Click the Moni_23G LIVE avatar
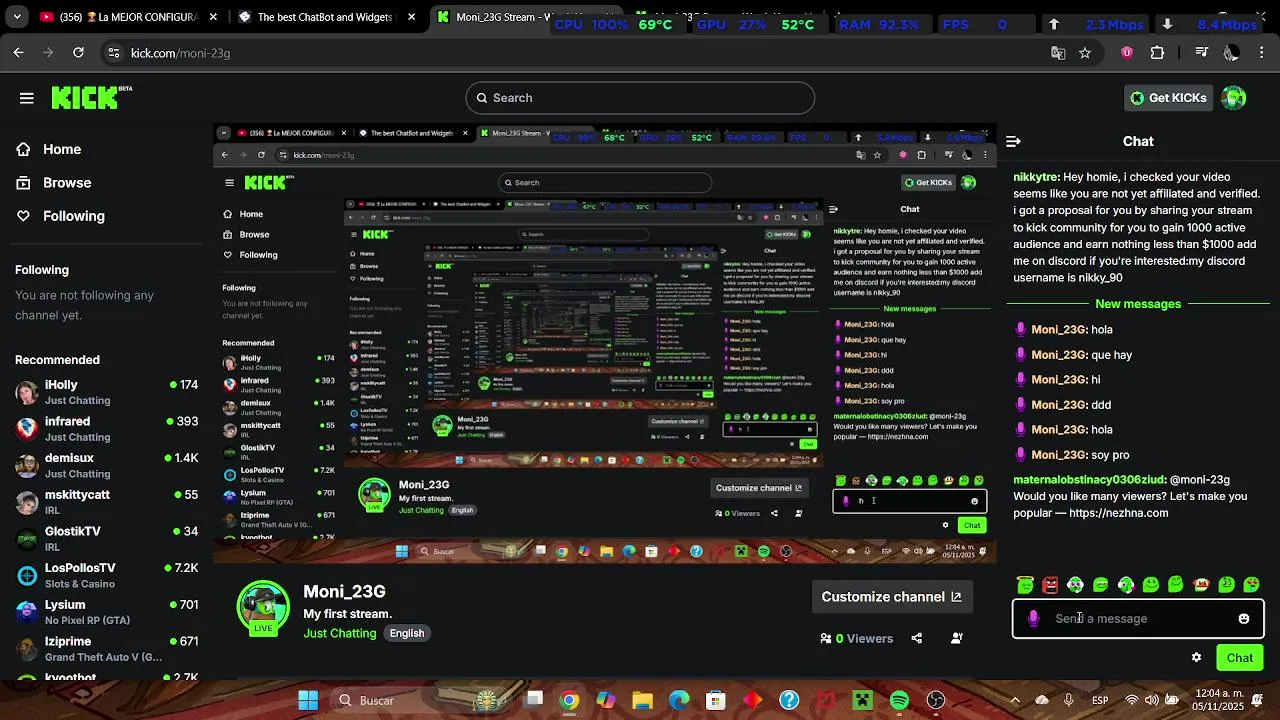This screenshot has width=1280, height=720. coord(263,608)
